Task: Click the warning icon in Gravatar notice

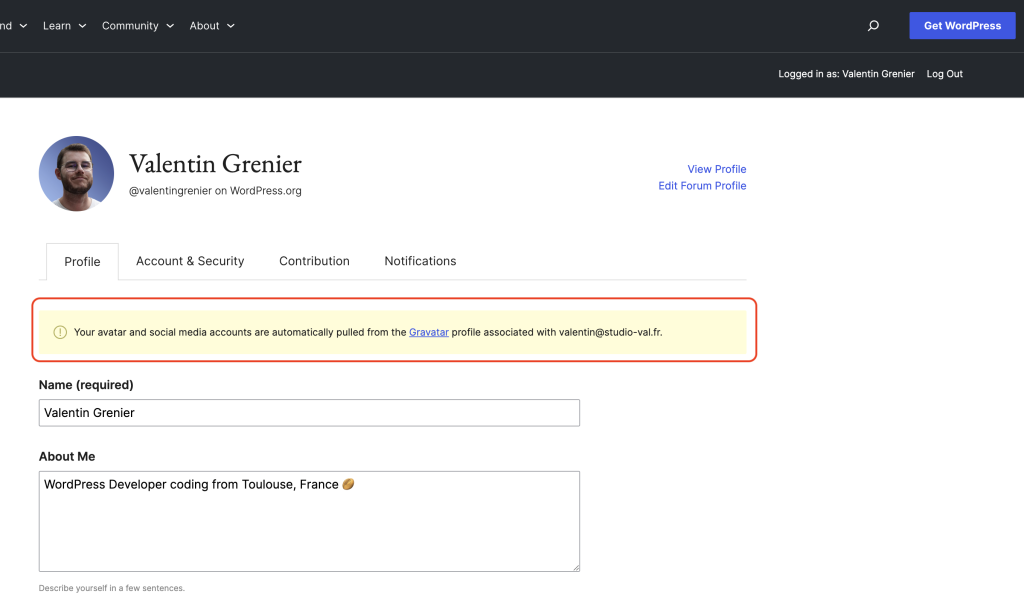Action: (x=60, y=332)
